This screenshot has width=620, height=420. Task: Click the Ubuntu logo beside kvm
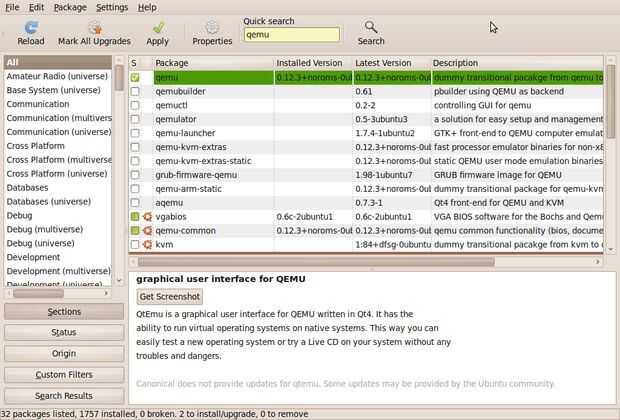tap(147, 244)
